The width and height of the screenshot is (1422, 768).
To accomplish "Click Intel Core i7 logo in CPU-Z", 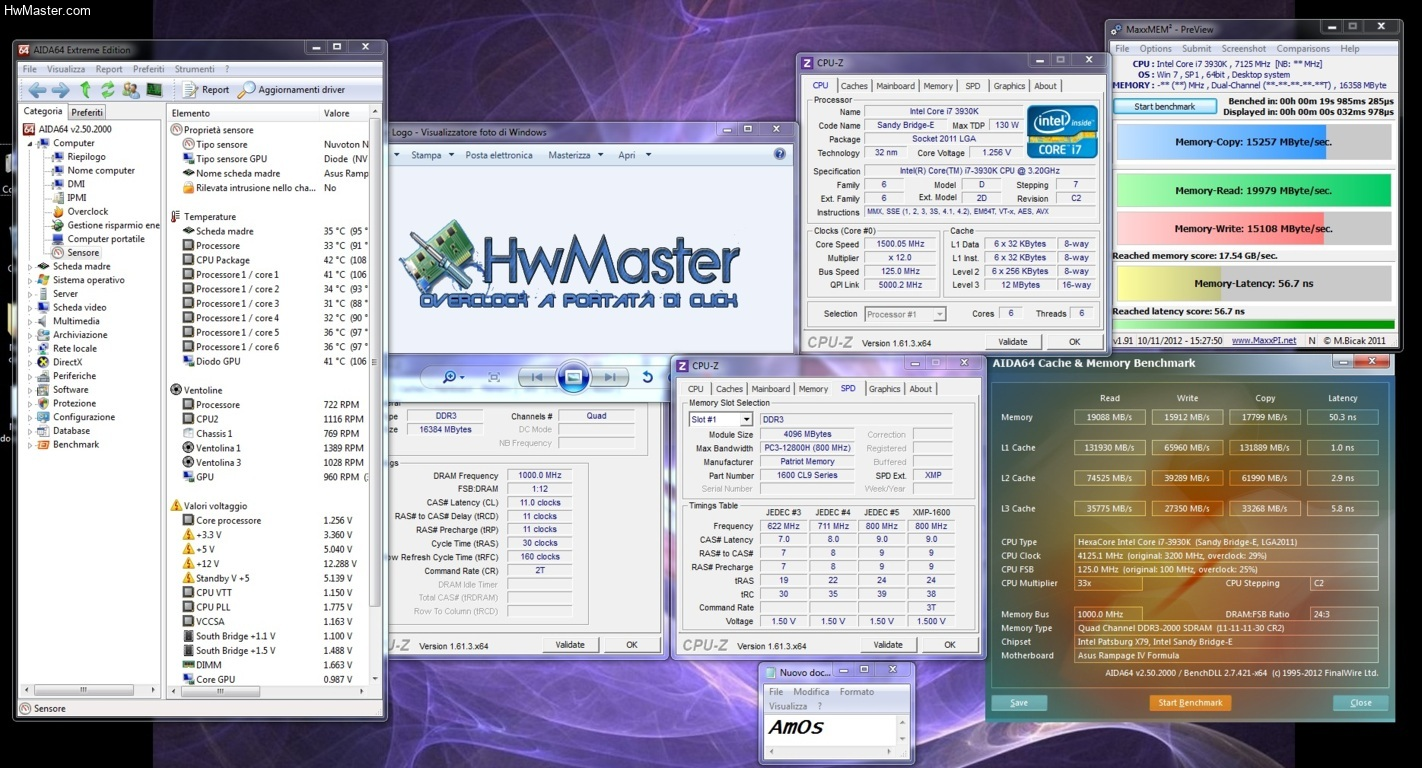I will pos(1062,131).
